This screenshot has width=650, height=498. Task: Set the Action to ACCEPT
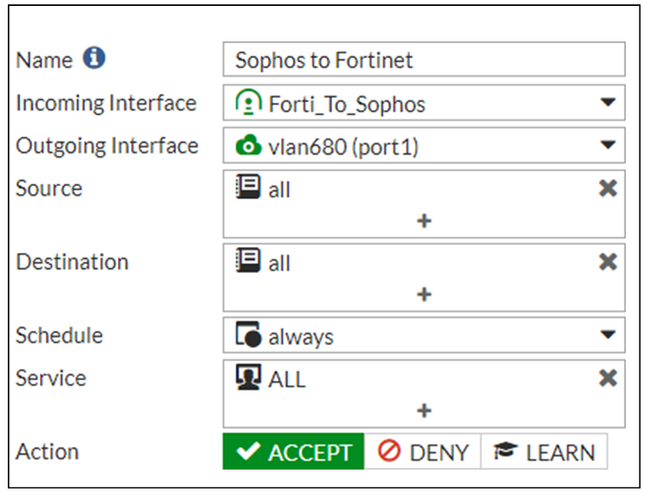coord(293,452)
